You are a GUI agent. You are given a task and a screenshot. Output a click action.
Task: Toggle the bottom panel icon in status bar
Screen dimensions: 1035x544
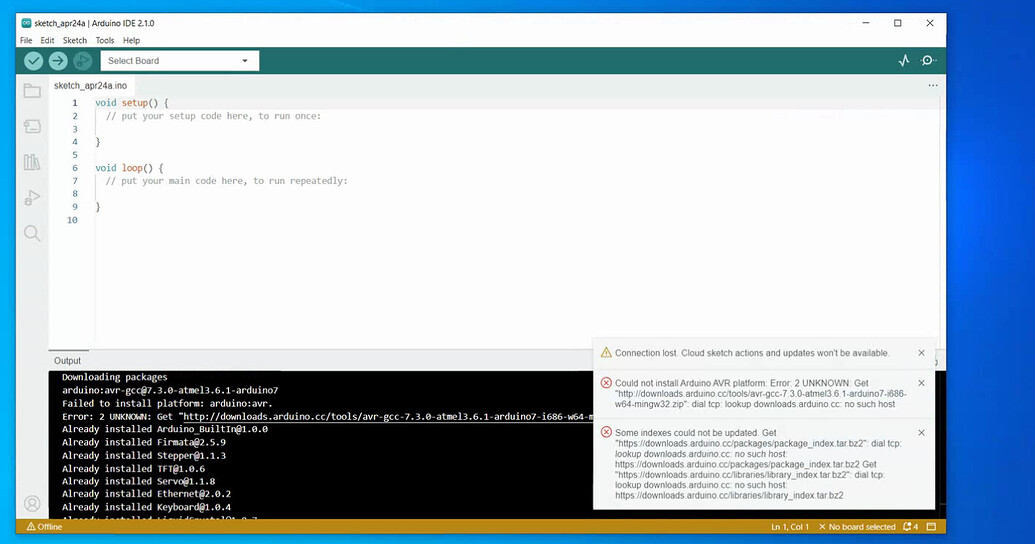(x=931, y=527)
